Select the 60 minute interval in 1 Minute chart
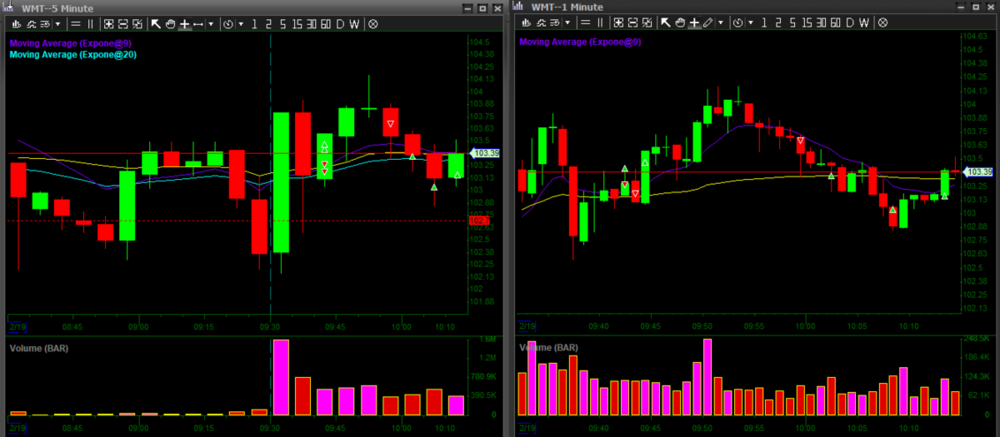This screenshot has width=1000, height=437. pos(837,22)
